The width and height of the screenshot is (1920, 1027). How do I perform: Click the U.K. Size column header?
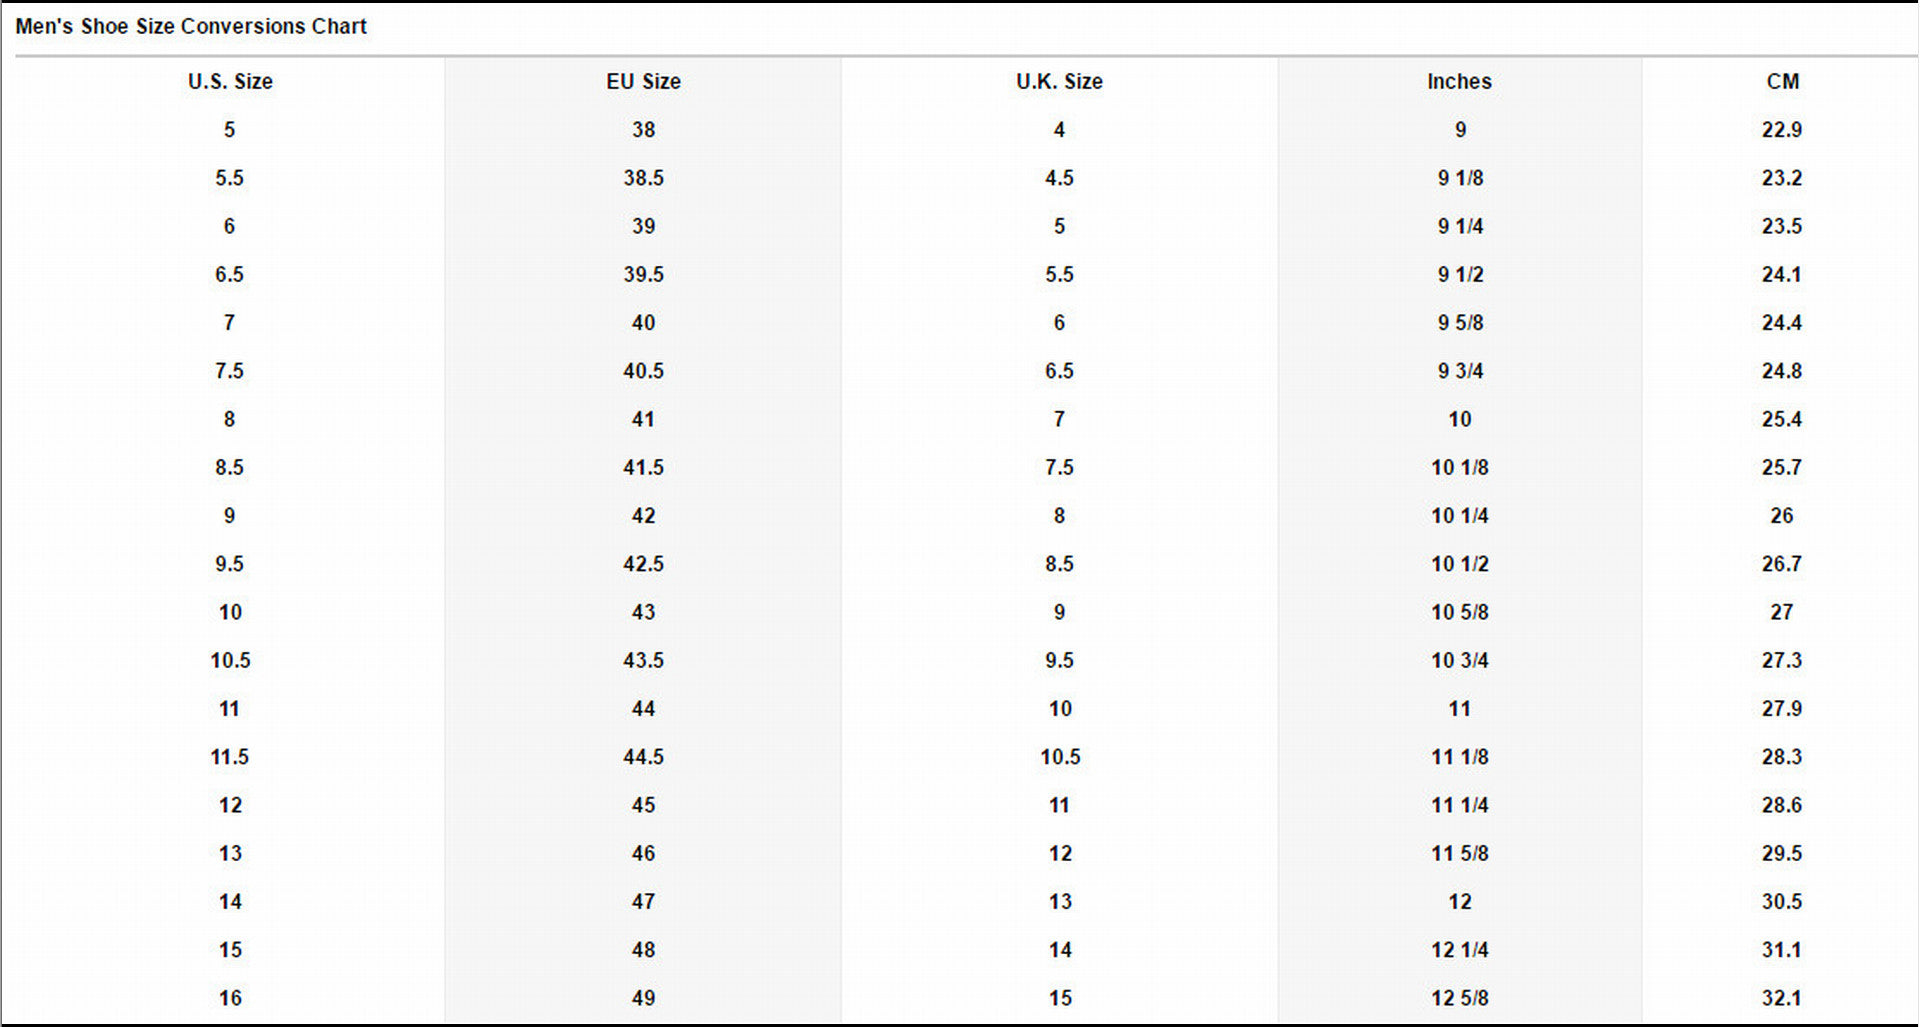[1059, 82]
